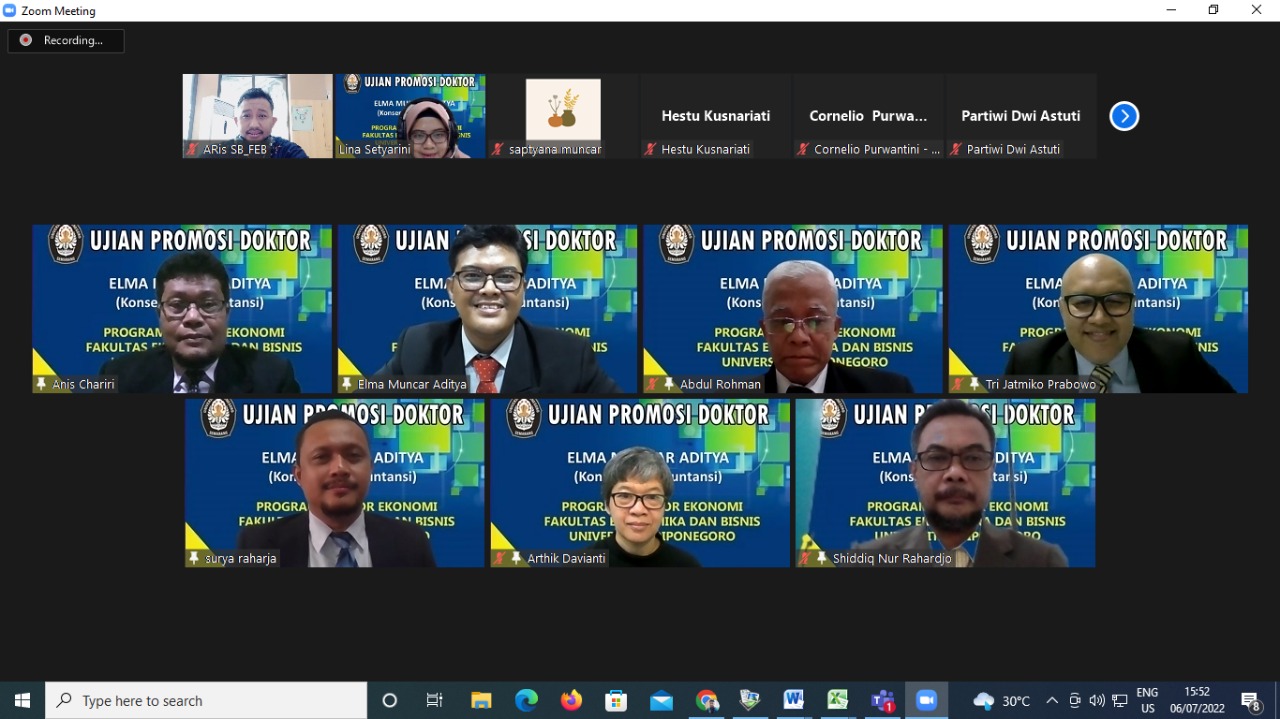Click the blue arrow to view more participants
1280x719 pixels.
1124,116
